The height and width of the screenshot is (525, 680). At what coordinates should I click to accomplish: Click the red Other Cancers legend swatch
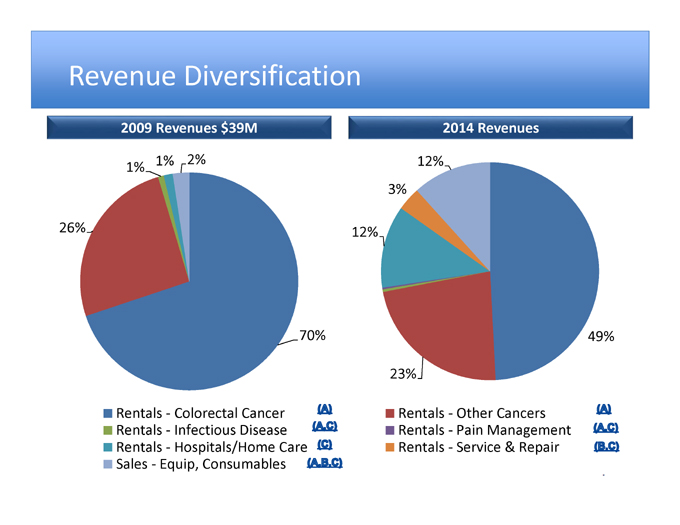[389, 414]
